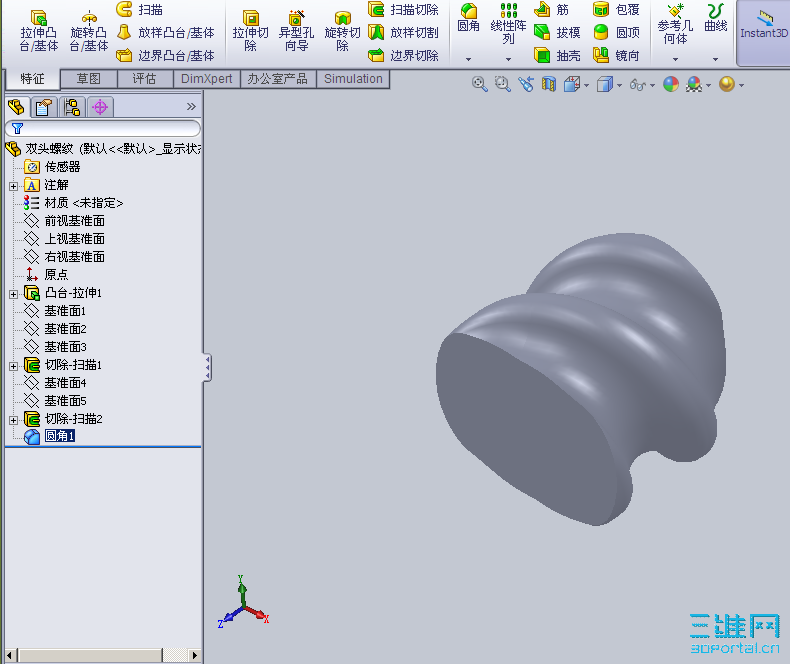Switch to the Simulation tab
The height and width of the screenshot is (664, 790).
coord(353,79)
